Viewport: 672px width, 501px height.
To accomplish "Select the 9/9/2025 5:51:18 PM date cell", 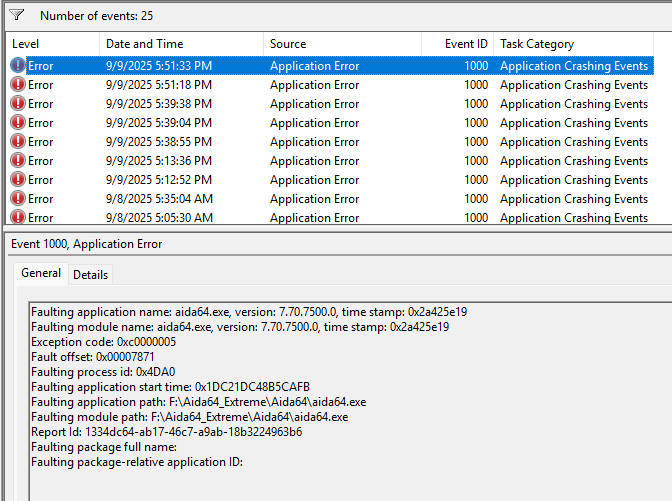I will pyautogui.click(x=159, y=84).
